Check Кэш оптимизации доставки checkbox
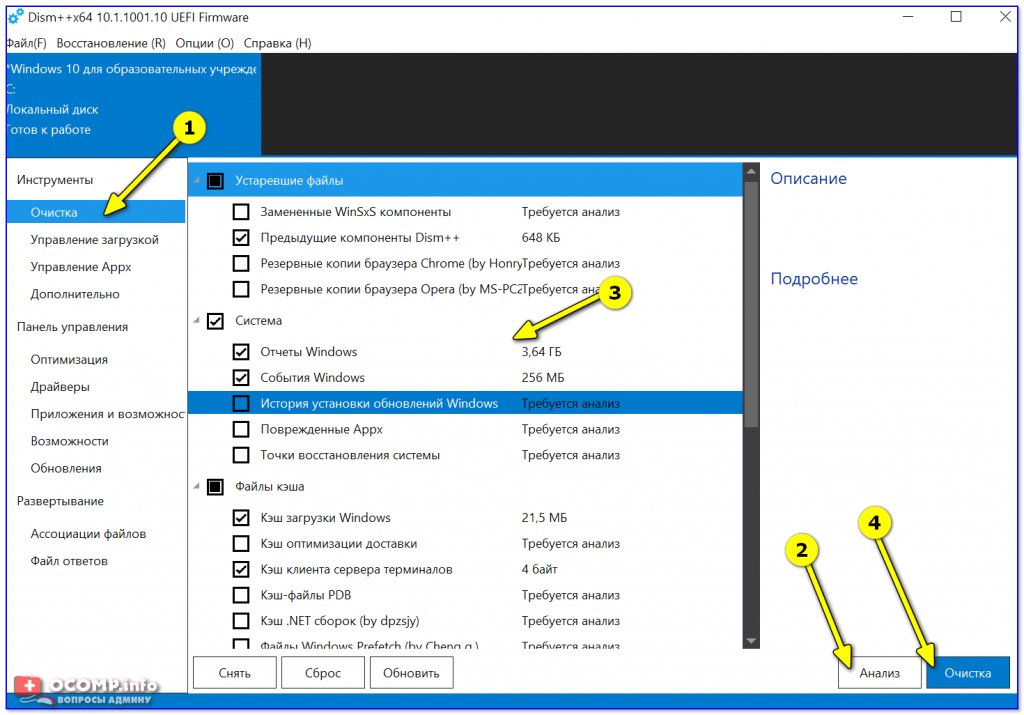The width and height of the screenshot is (1024, 715). [x=241, y=543]
